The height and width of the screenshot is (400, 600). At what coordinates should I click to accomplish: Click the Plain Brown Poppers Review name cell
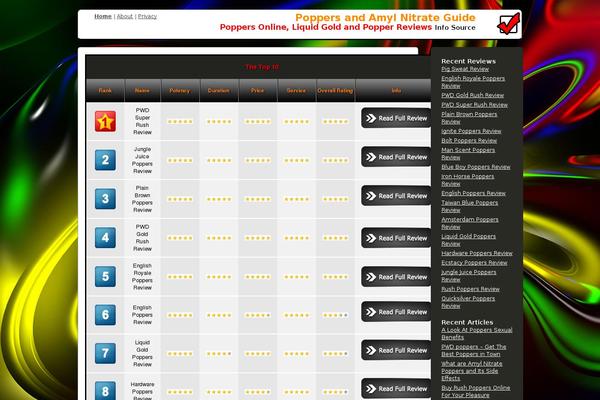pos(142,199)
